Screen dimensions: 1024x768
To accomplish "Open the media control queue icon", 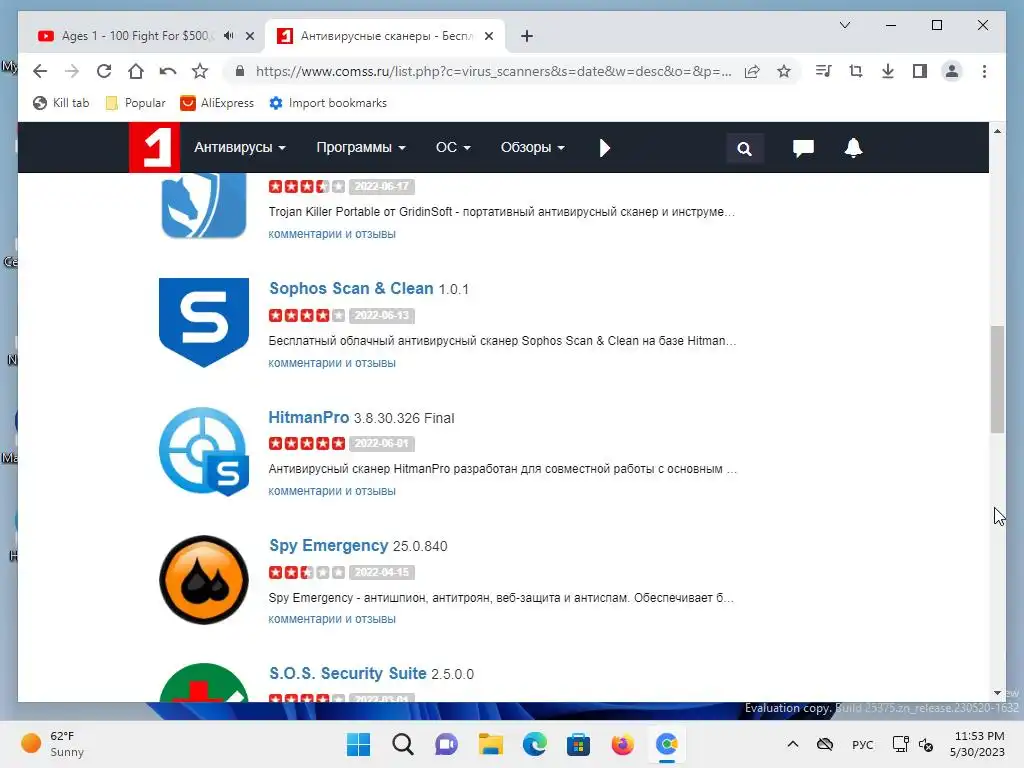I will [x=824, y=71].
